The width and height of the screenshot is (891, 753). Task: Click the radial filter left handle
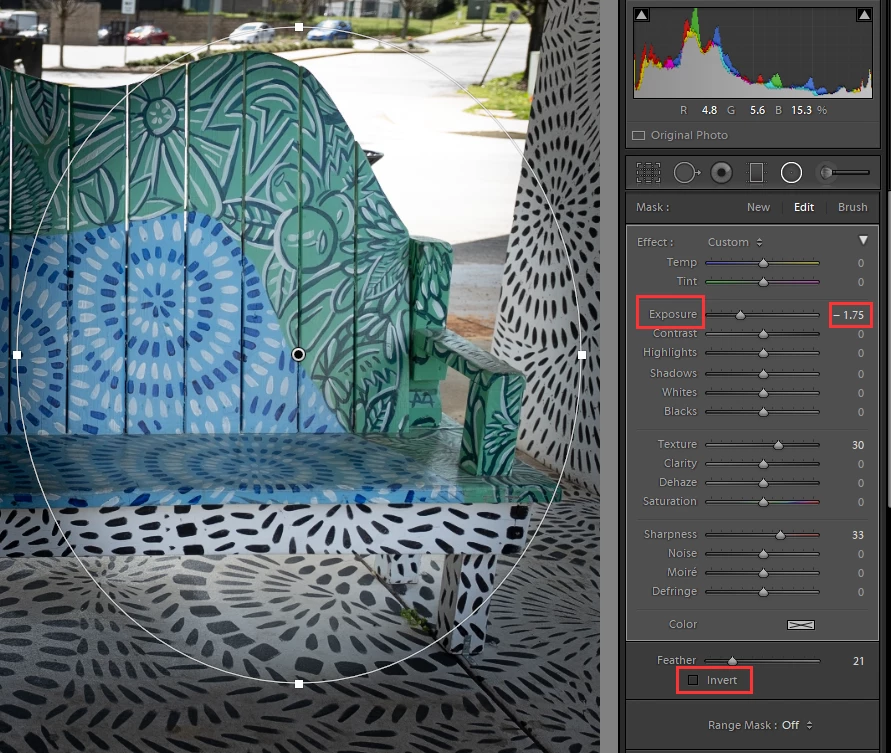click(x=17, y=355)
